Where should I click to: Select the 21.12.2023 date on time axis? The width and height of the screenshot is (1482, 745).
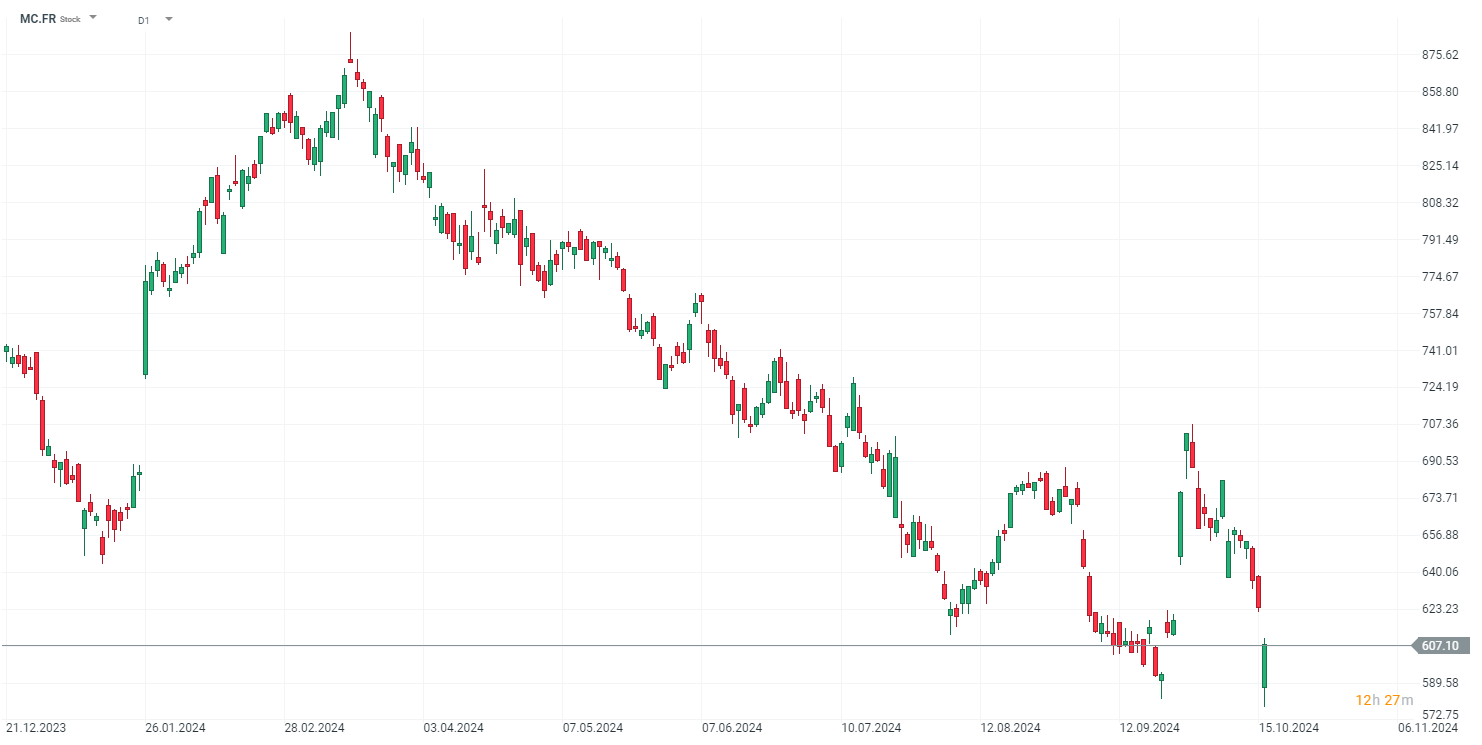(36, 728)
